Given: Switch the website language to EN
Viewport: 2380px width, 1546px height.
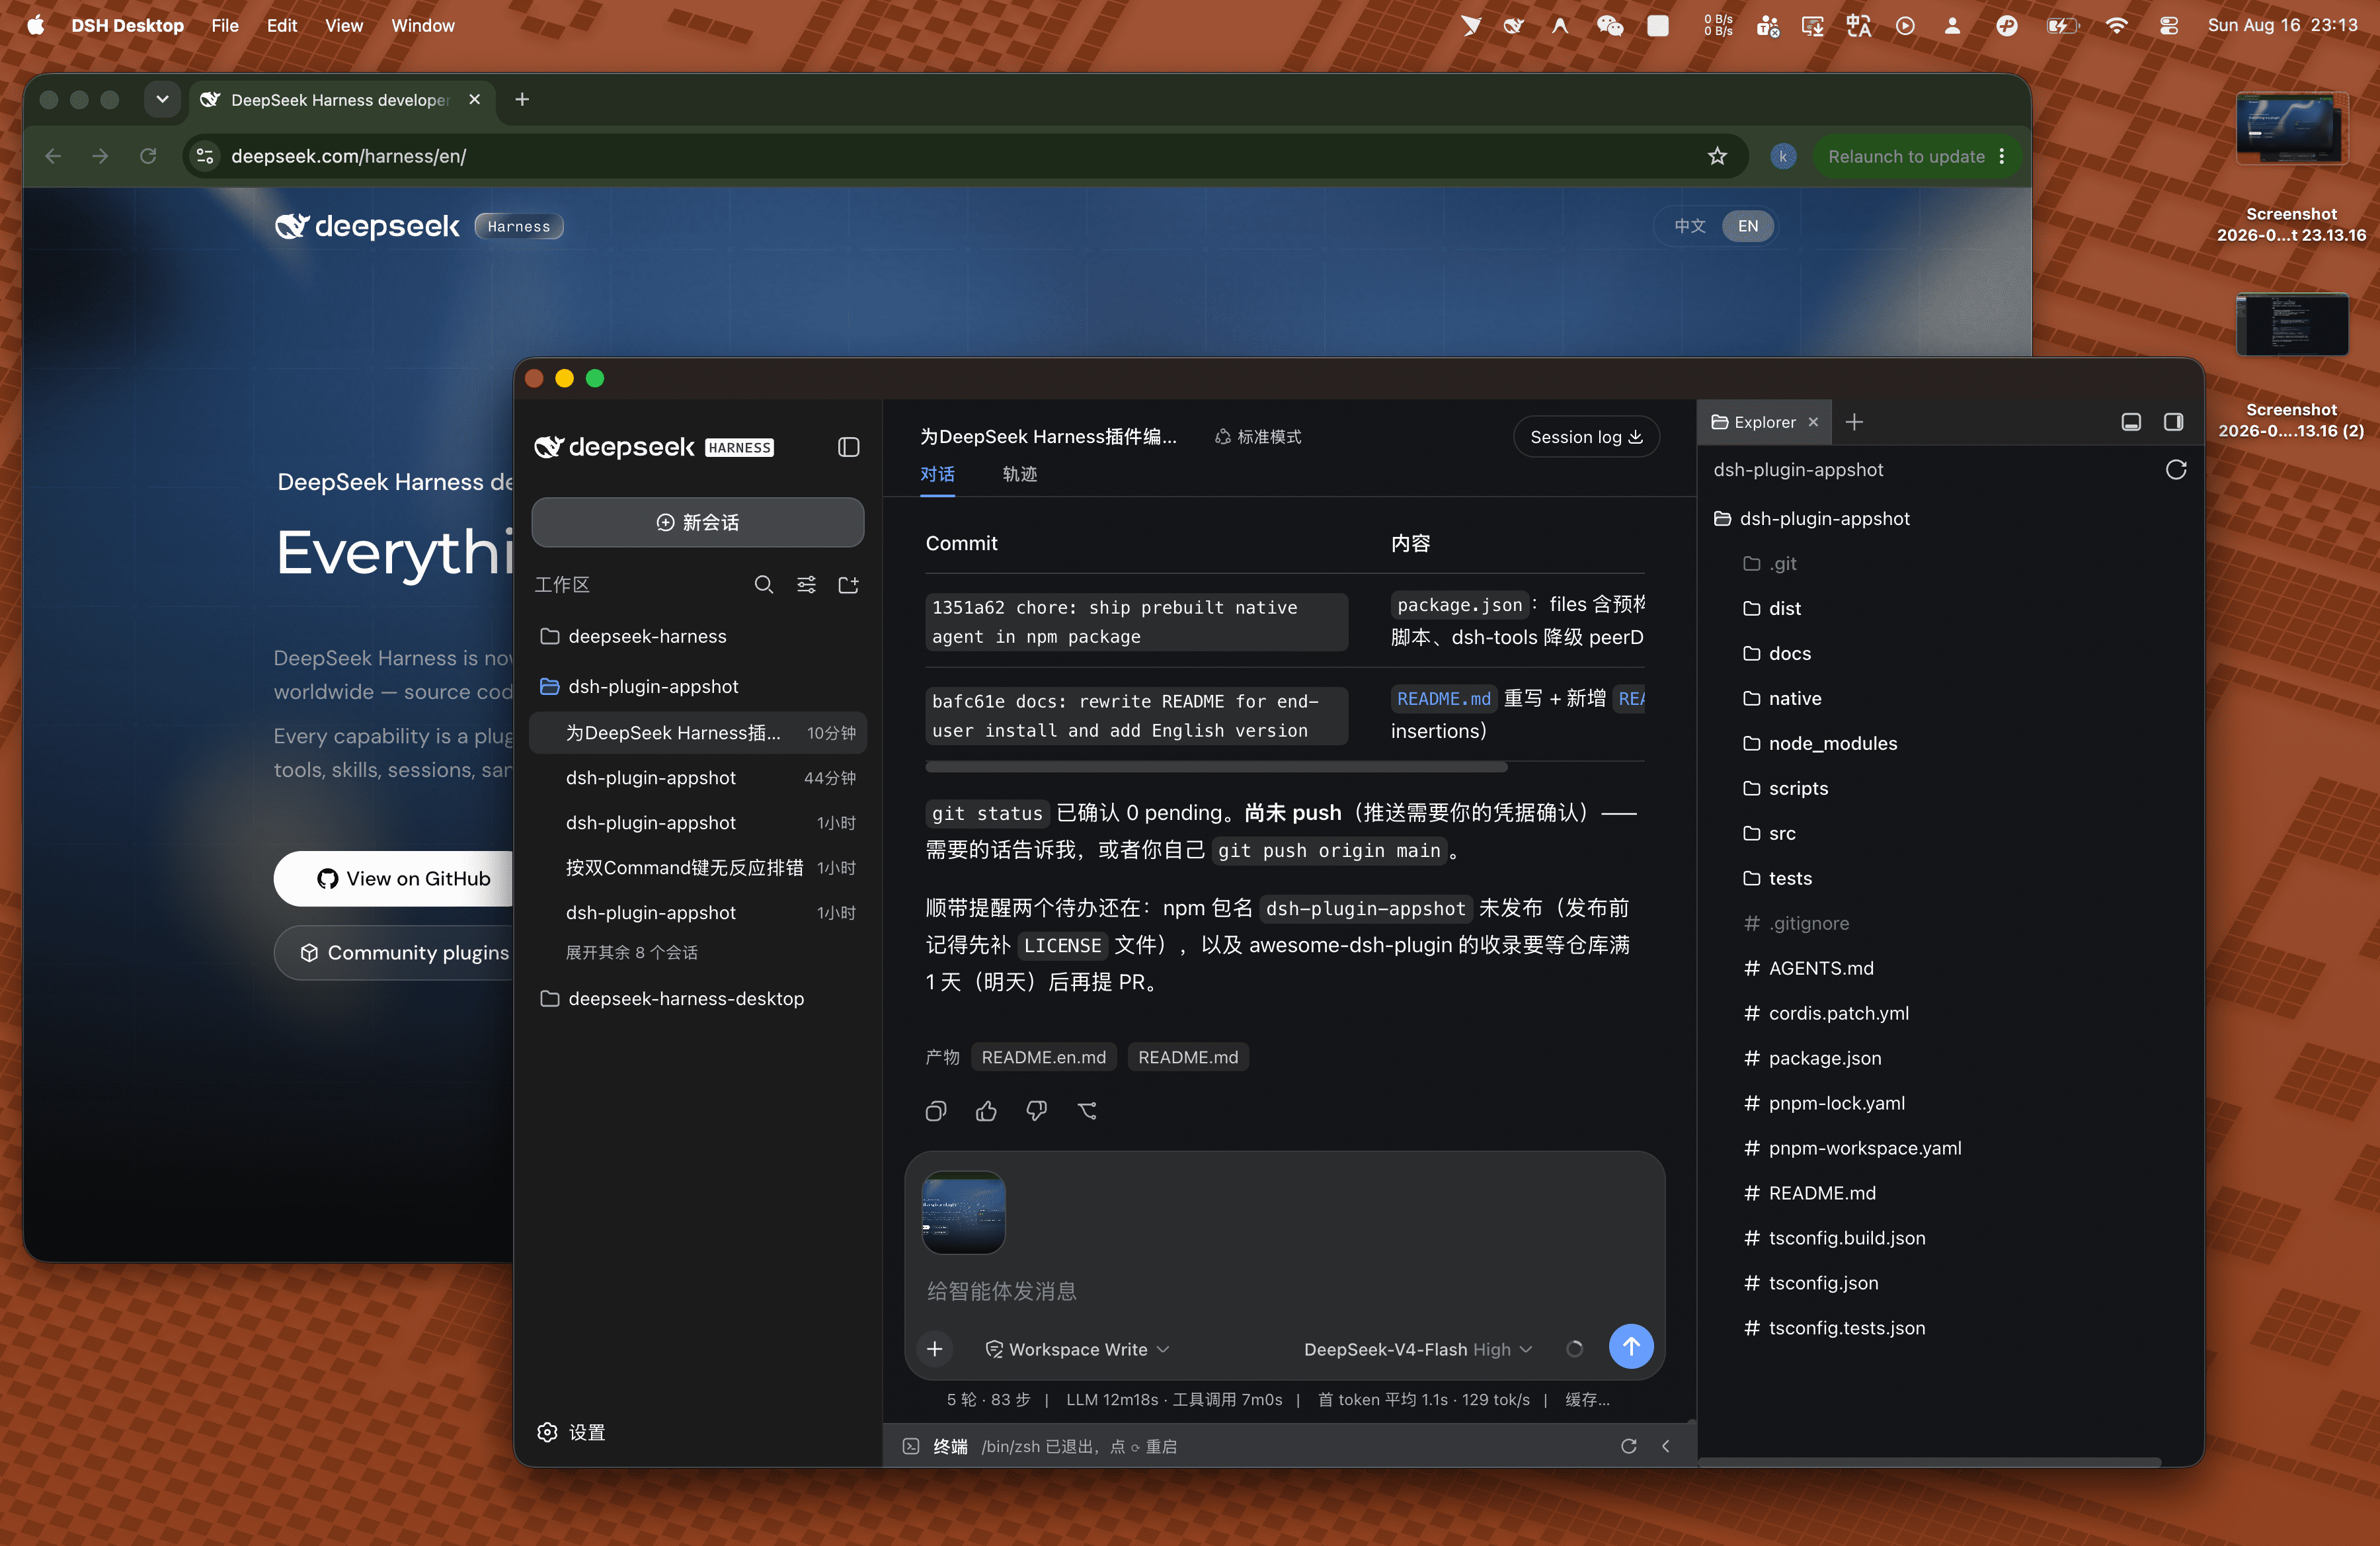Looking at the screenshot, I should coord(1747,226).
